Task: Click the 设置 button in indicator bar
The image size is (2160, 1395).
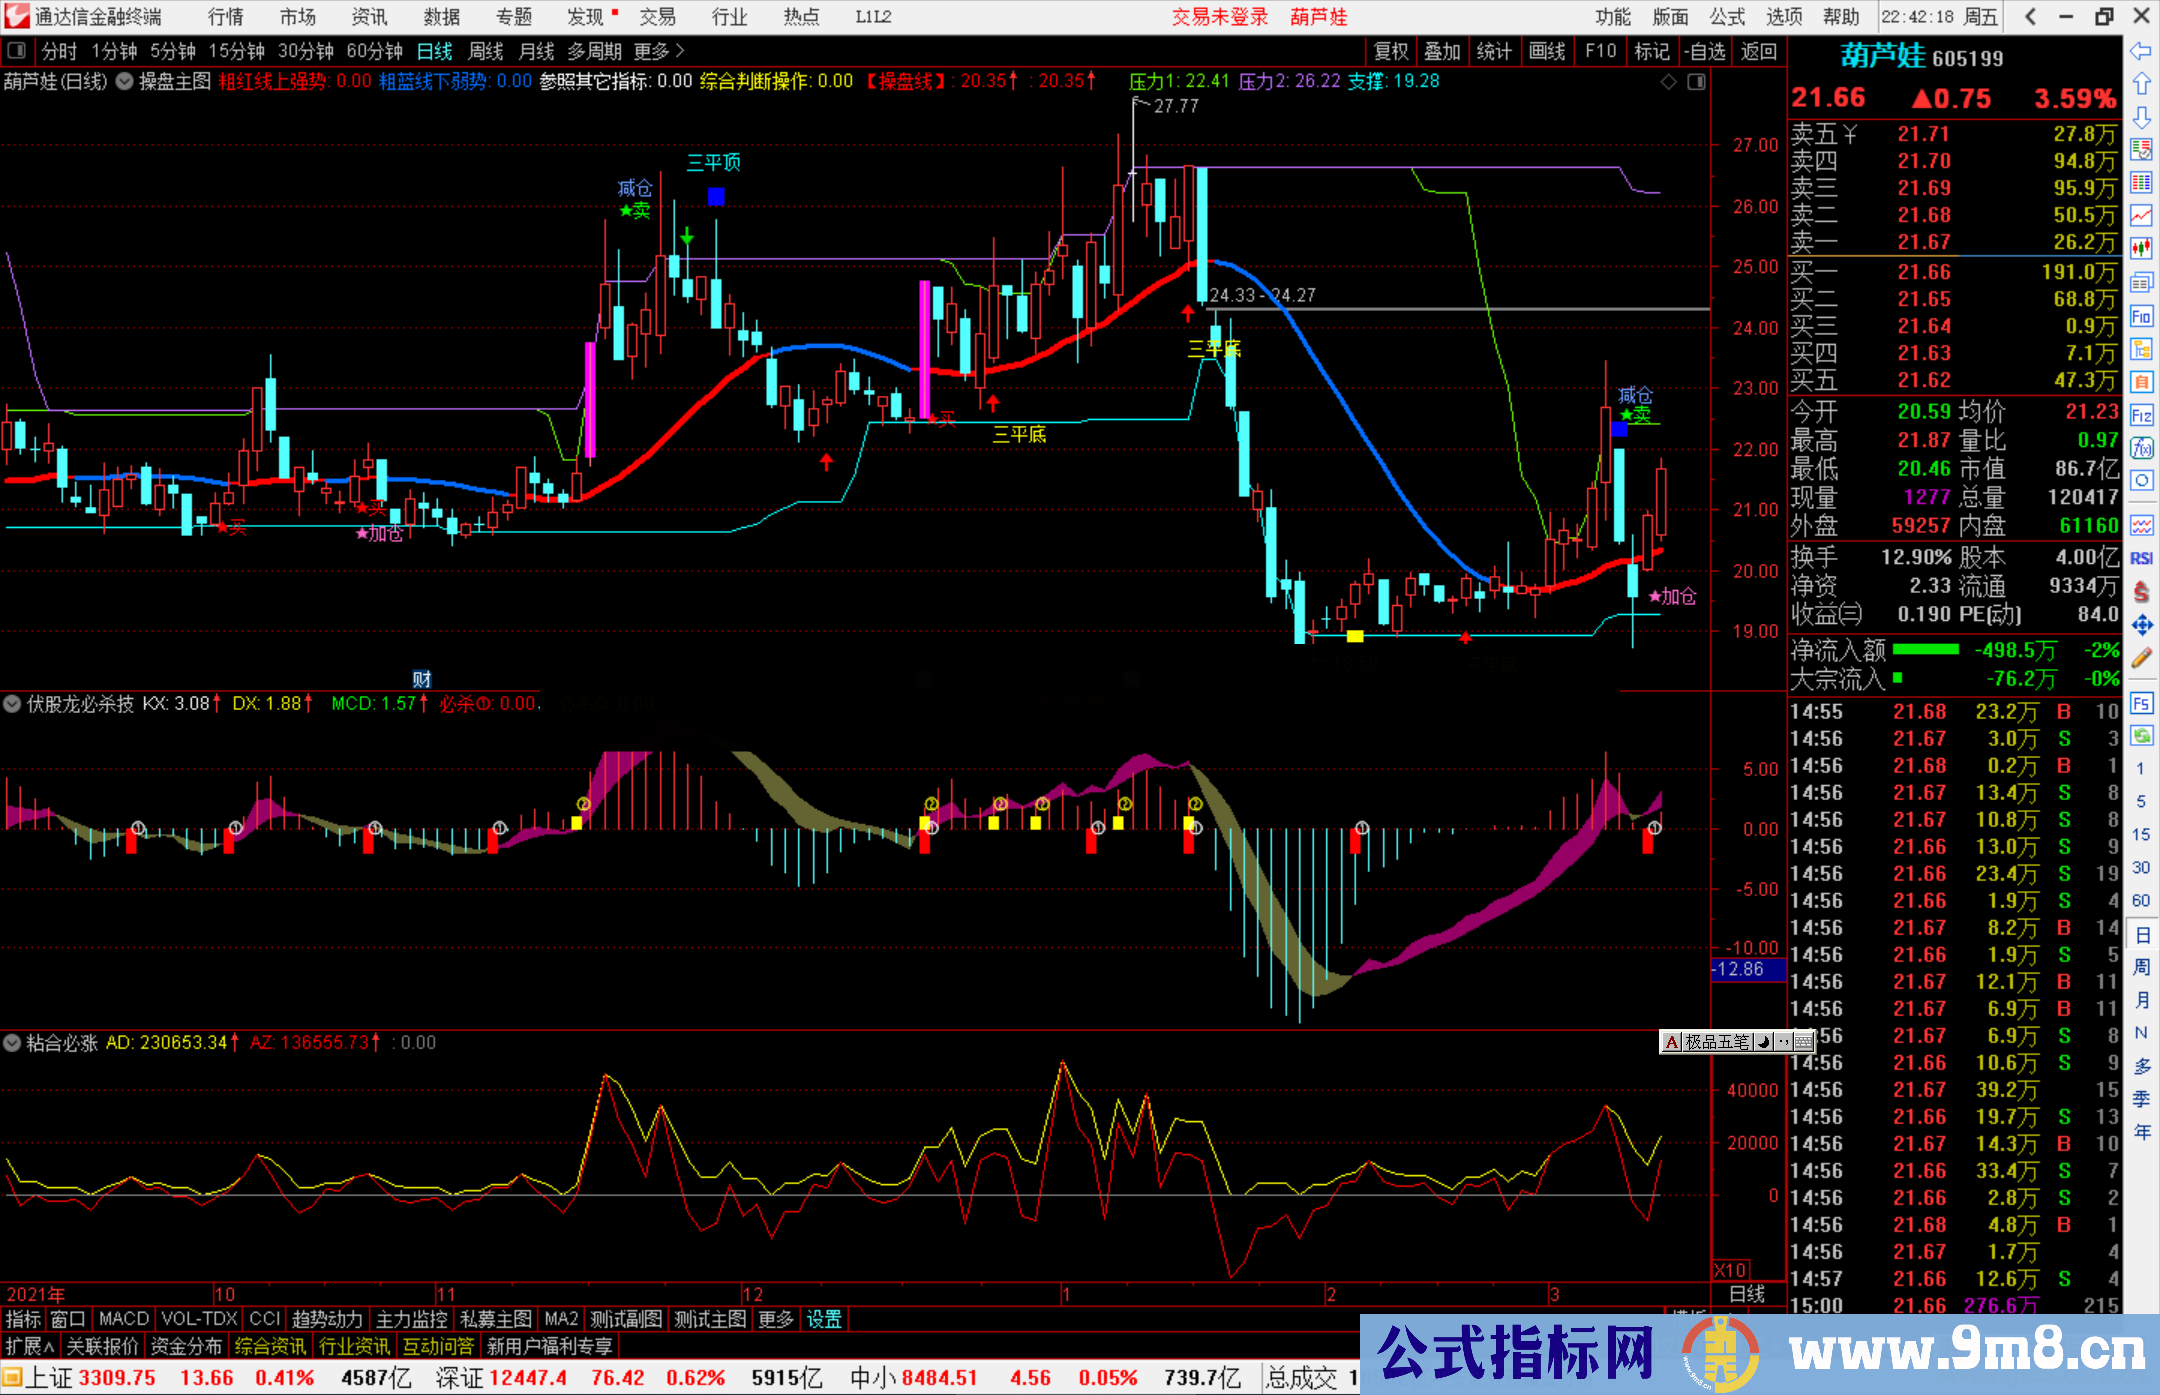Action: tap(824, 1319)
